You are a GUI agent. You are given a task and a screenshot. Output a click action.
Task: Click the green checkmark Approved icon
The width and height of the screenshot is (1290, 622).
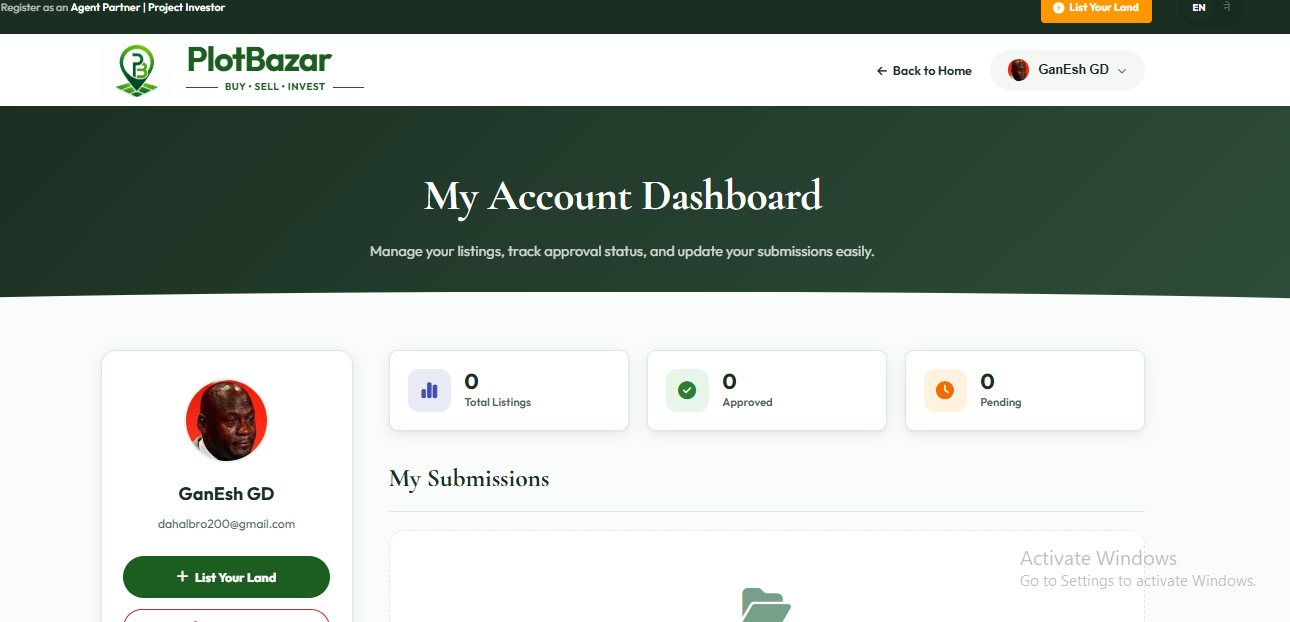pyautogui.click(x=687, y=390)
